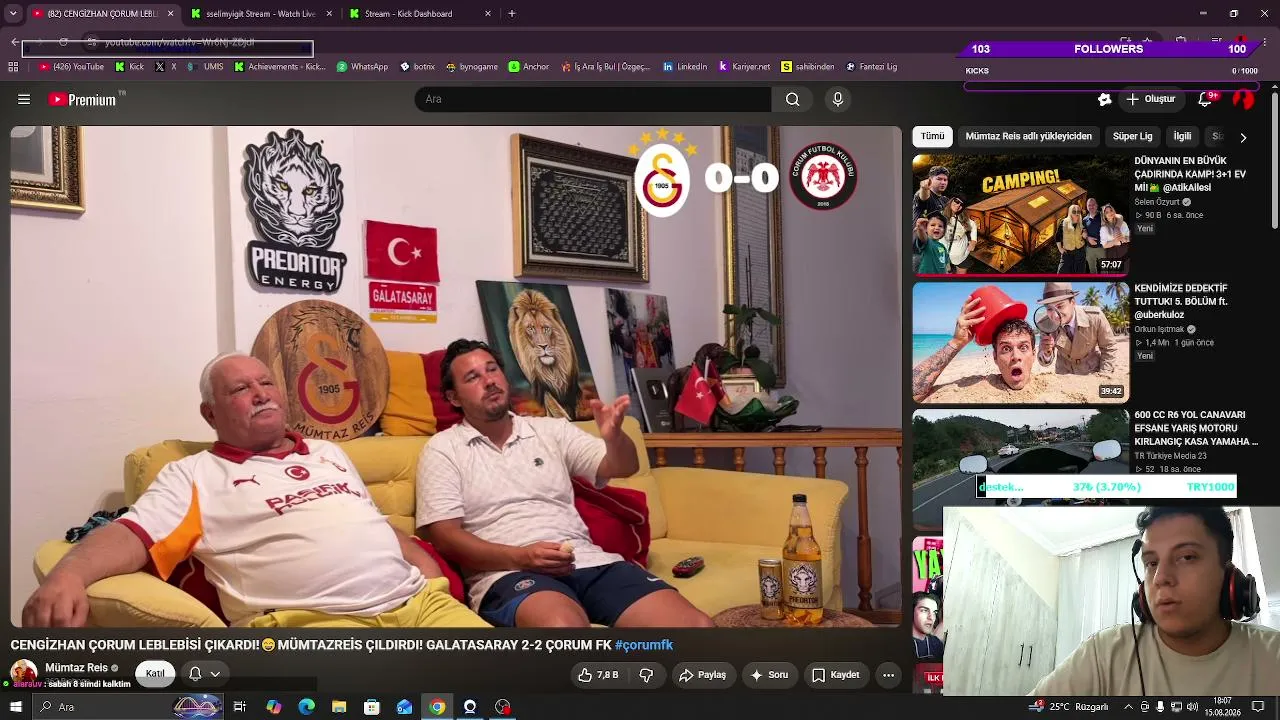Expand the Chrome tab search dropdown

coord(13,13)
